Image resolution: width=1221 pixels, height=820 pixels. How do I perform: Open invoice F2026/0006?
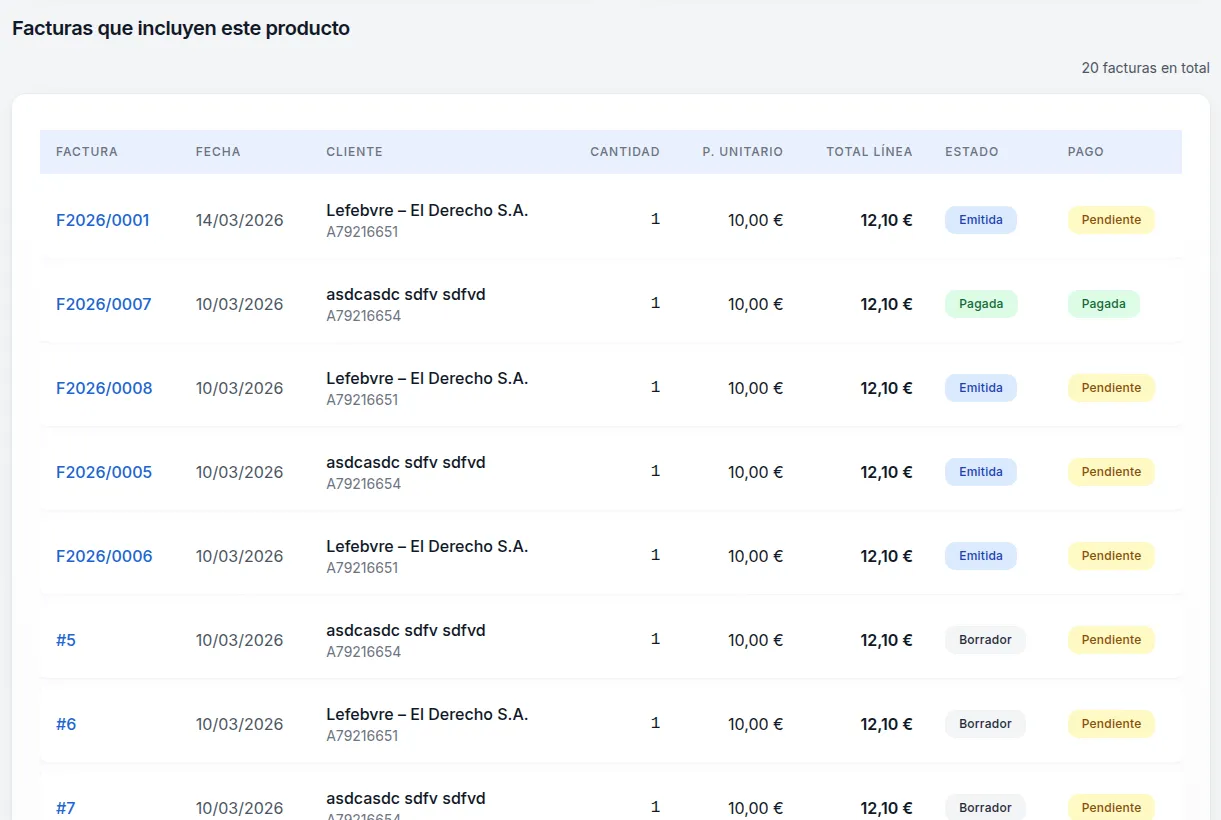pyautogui.click(x=103, y=555)
